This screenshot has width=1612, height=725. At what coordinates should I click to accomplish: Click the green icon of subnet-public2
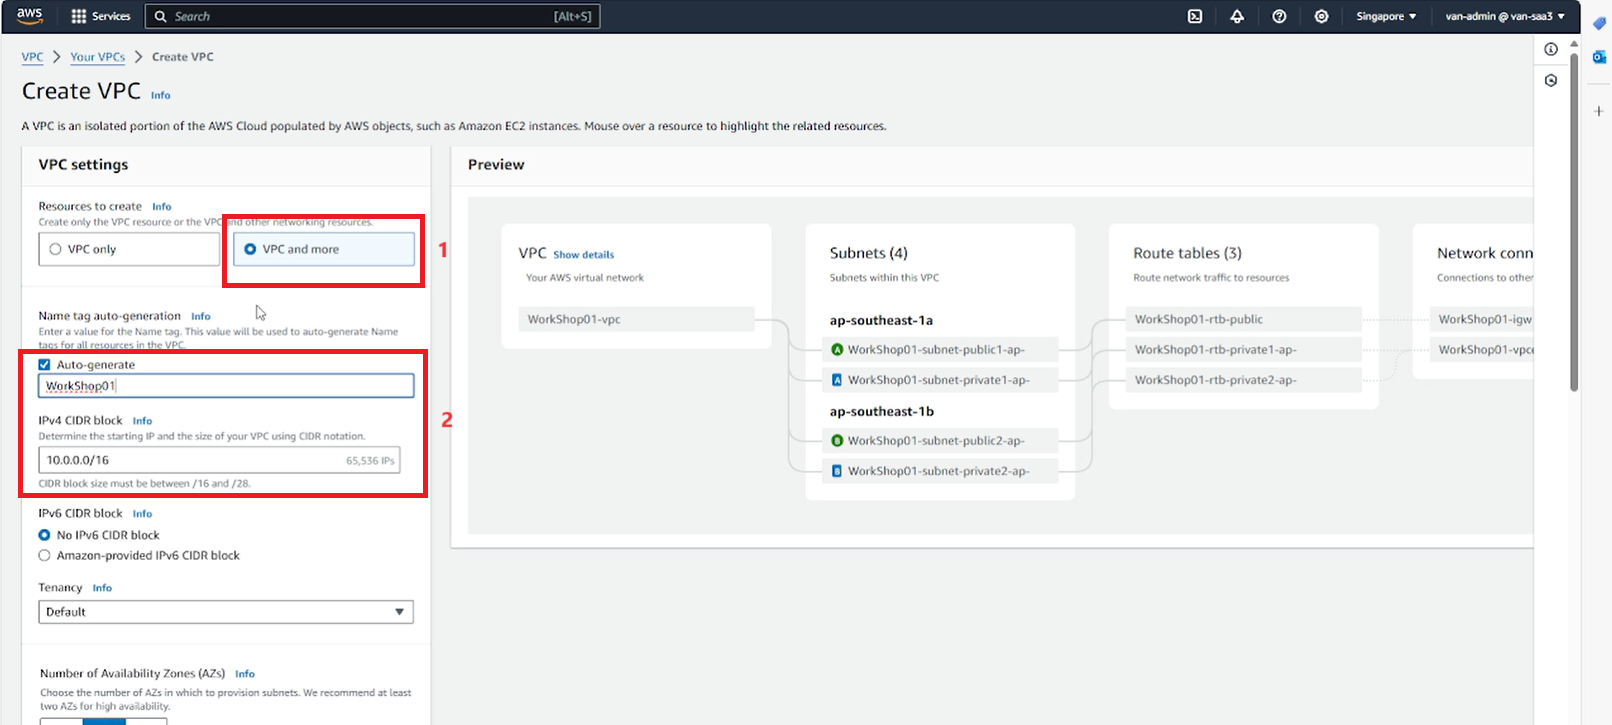coord(837,440)
